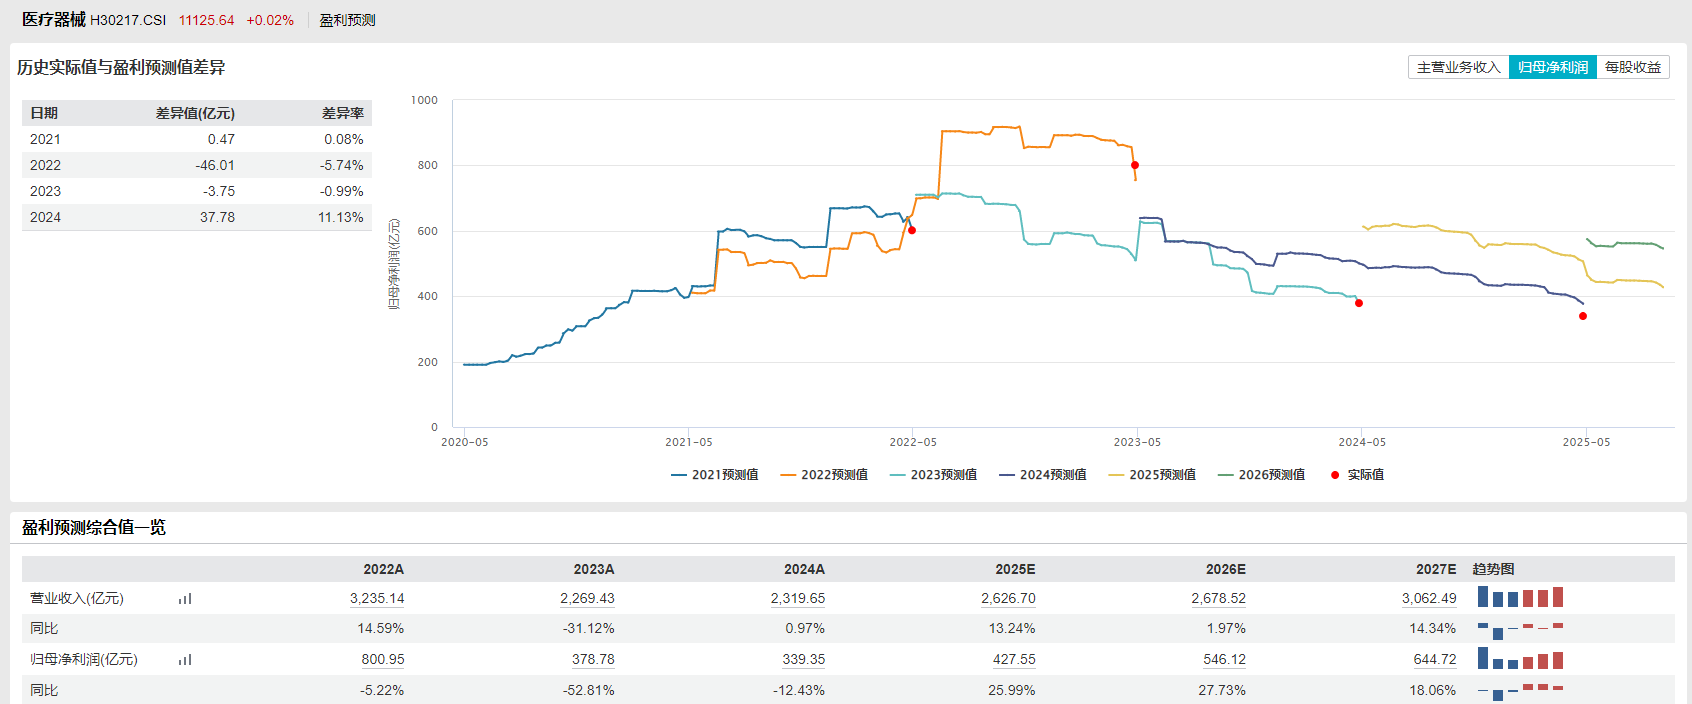Viewport: 1692px width, 704px height.
Task: Click the 2024 row in difference table
Action: 196,217
